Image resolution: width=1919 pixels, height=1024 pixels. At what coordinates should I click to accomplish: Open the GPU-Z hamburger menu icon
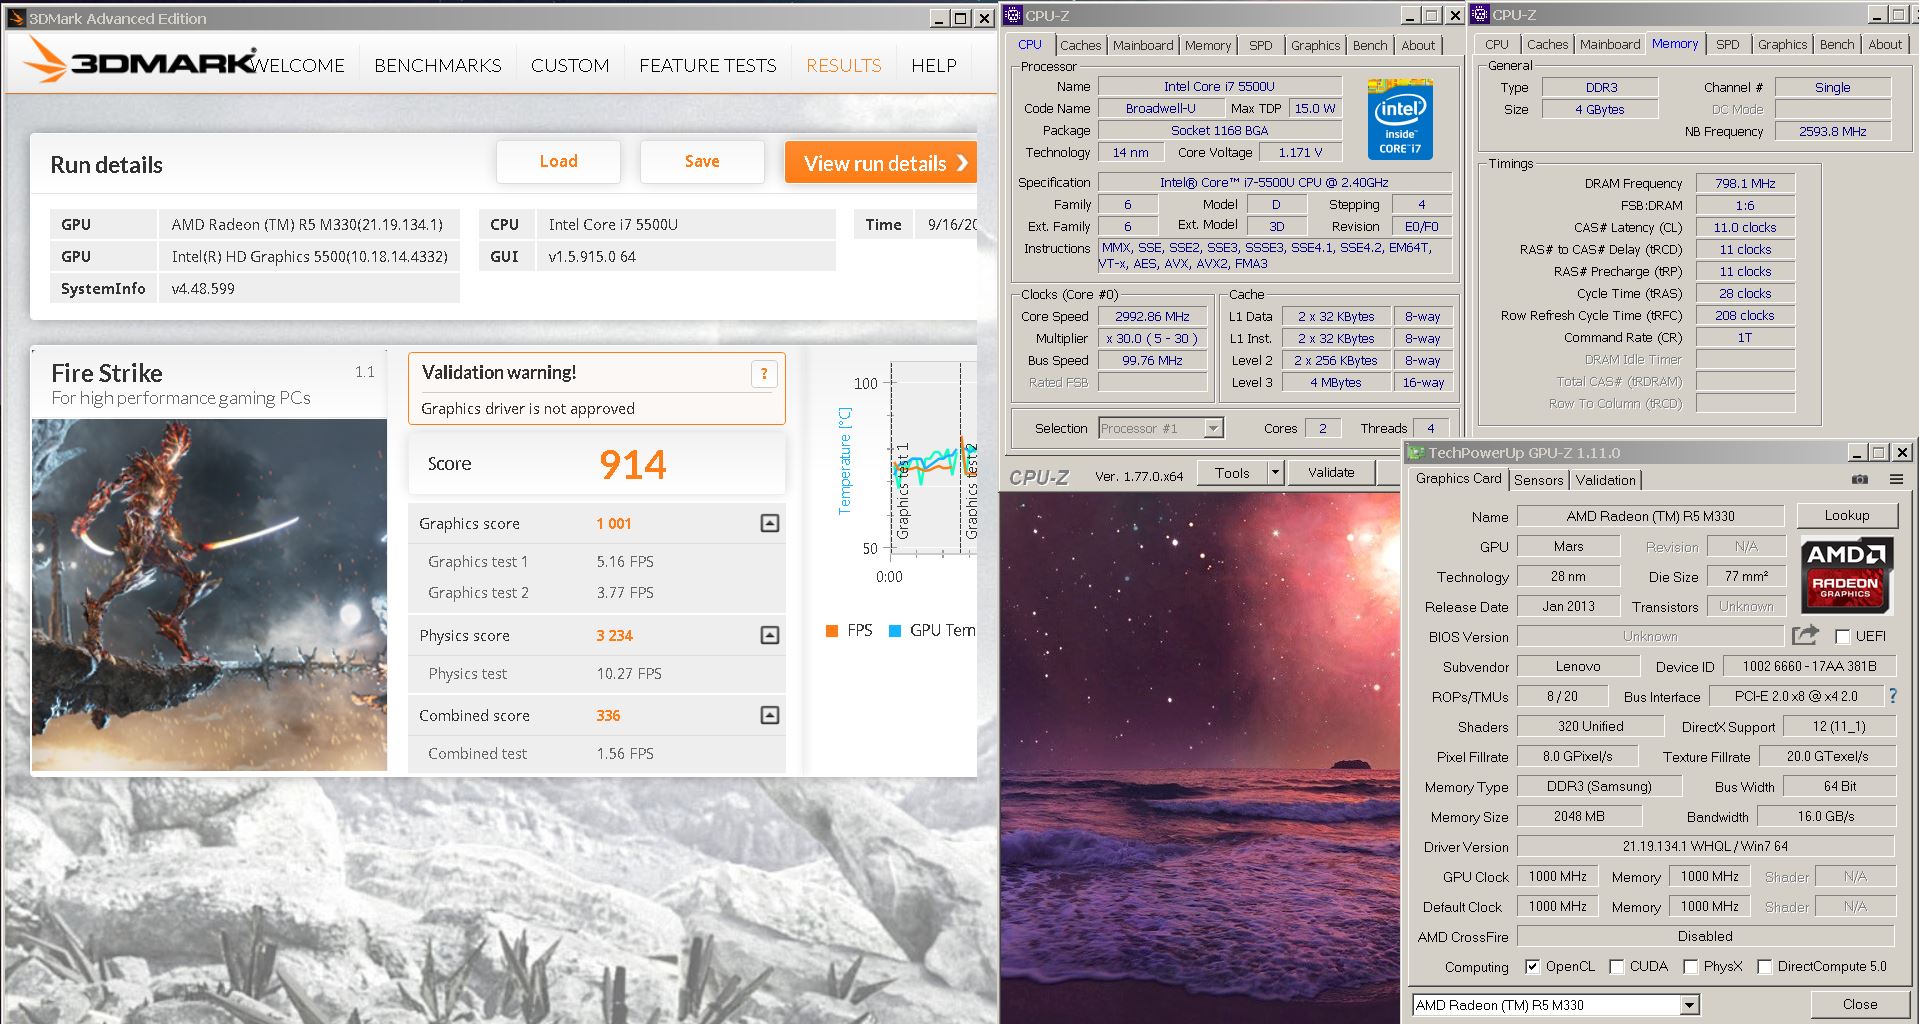pyautogui.click(x=1895, y=480)
